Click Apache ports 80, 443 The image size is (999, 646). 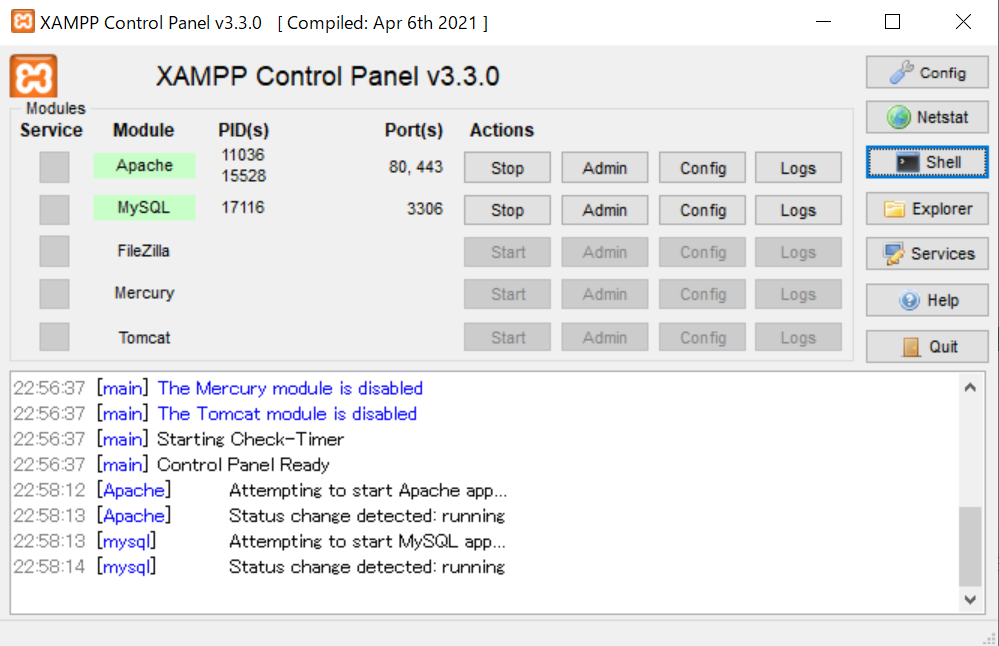click(415, 167)
